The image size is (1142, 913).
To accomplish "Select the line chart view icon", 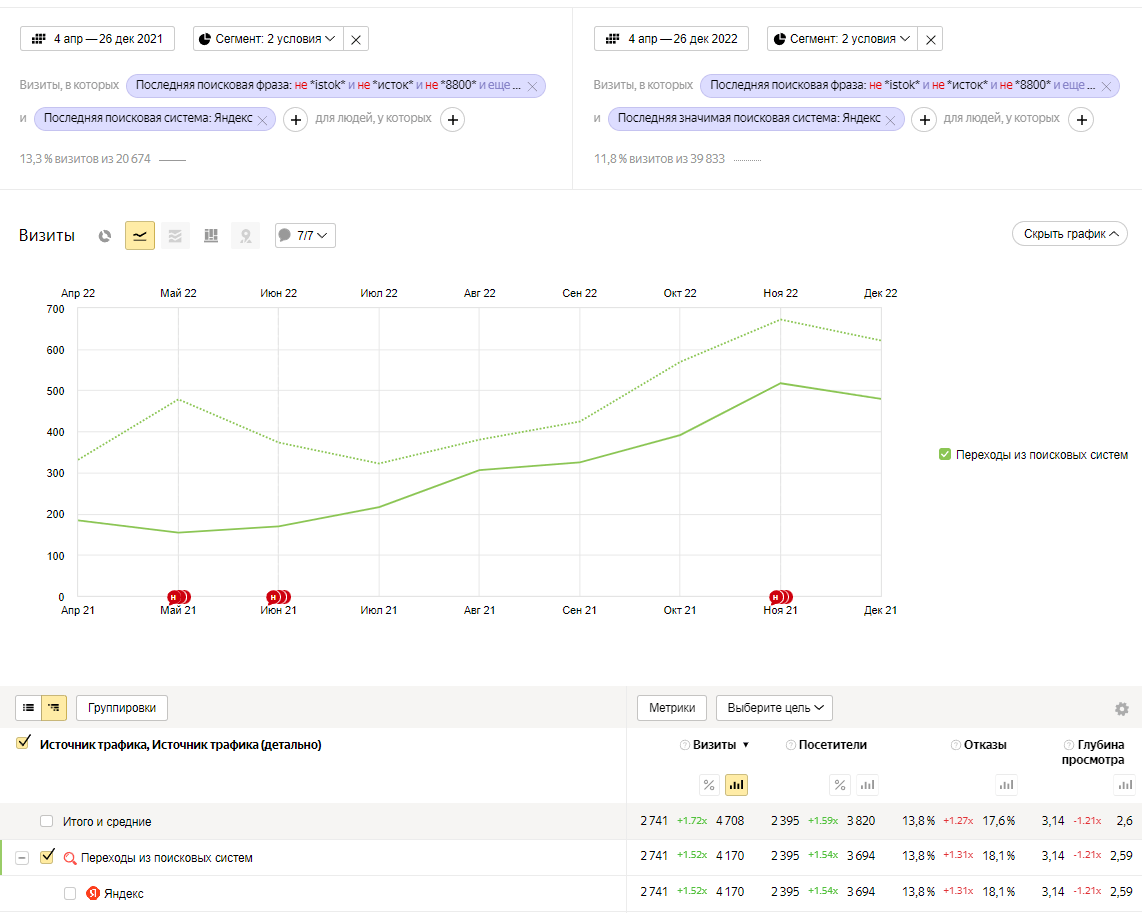I will click(140, 236).
